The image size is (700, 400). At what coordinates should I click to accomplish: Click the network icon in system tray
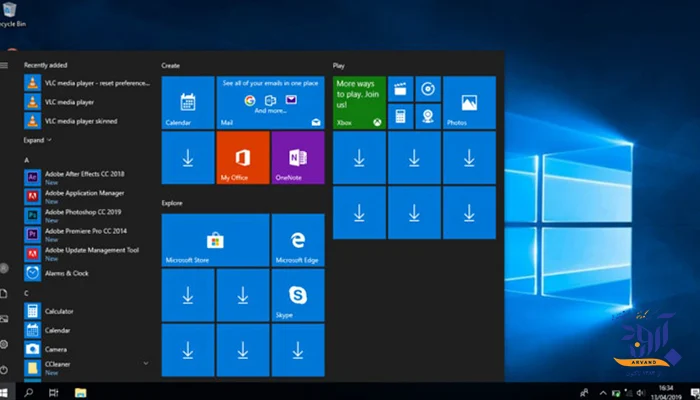[x=628, y=393]
